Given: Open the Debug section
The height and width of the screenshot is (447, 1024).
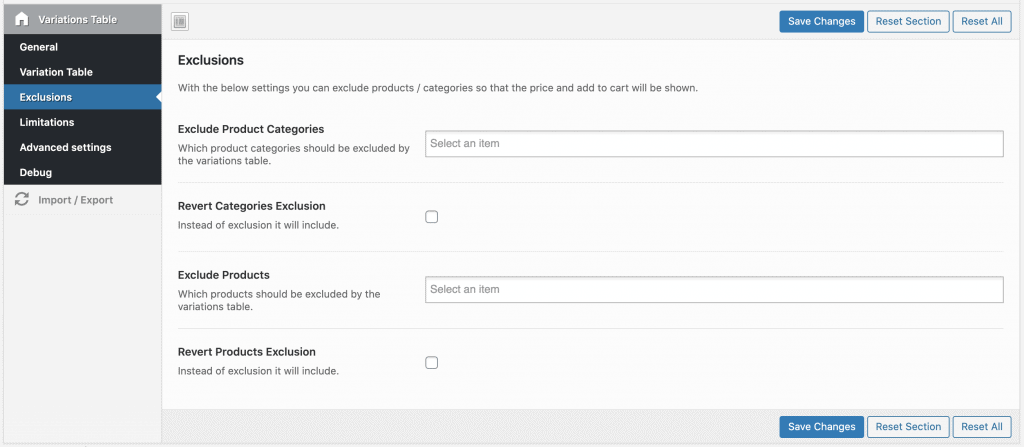Looking at the screenshot, I should click(x=36, y=172).
